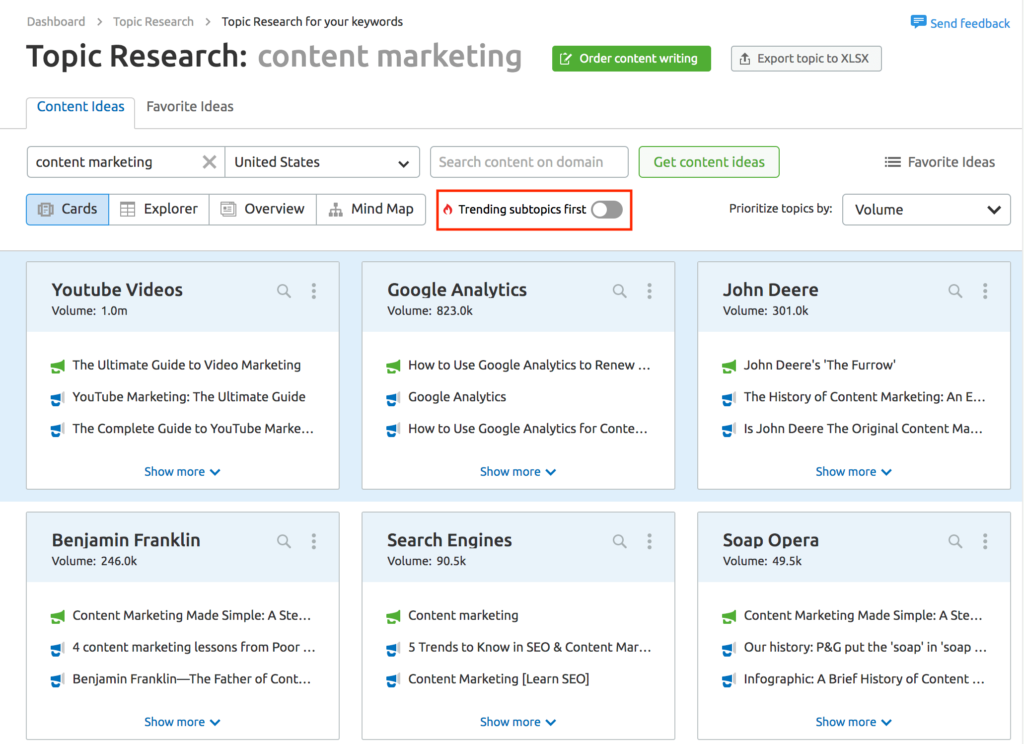The width and height of the screenshot is (1024, 744).
Task: Clear the content marketing keyword with X icon
Action: click(x=209, y=162)
